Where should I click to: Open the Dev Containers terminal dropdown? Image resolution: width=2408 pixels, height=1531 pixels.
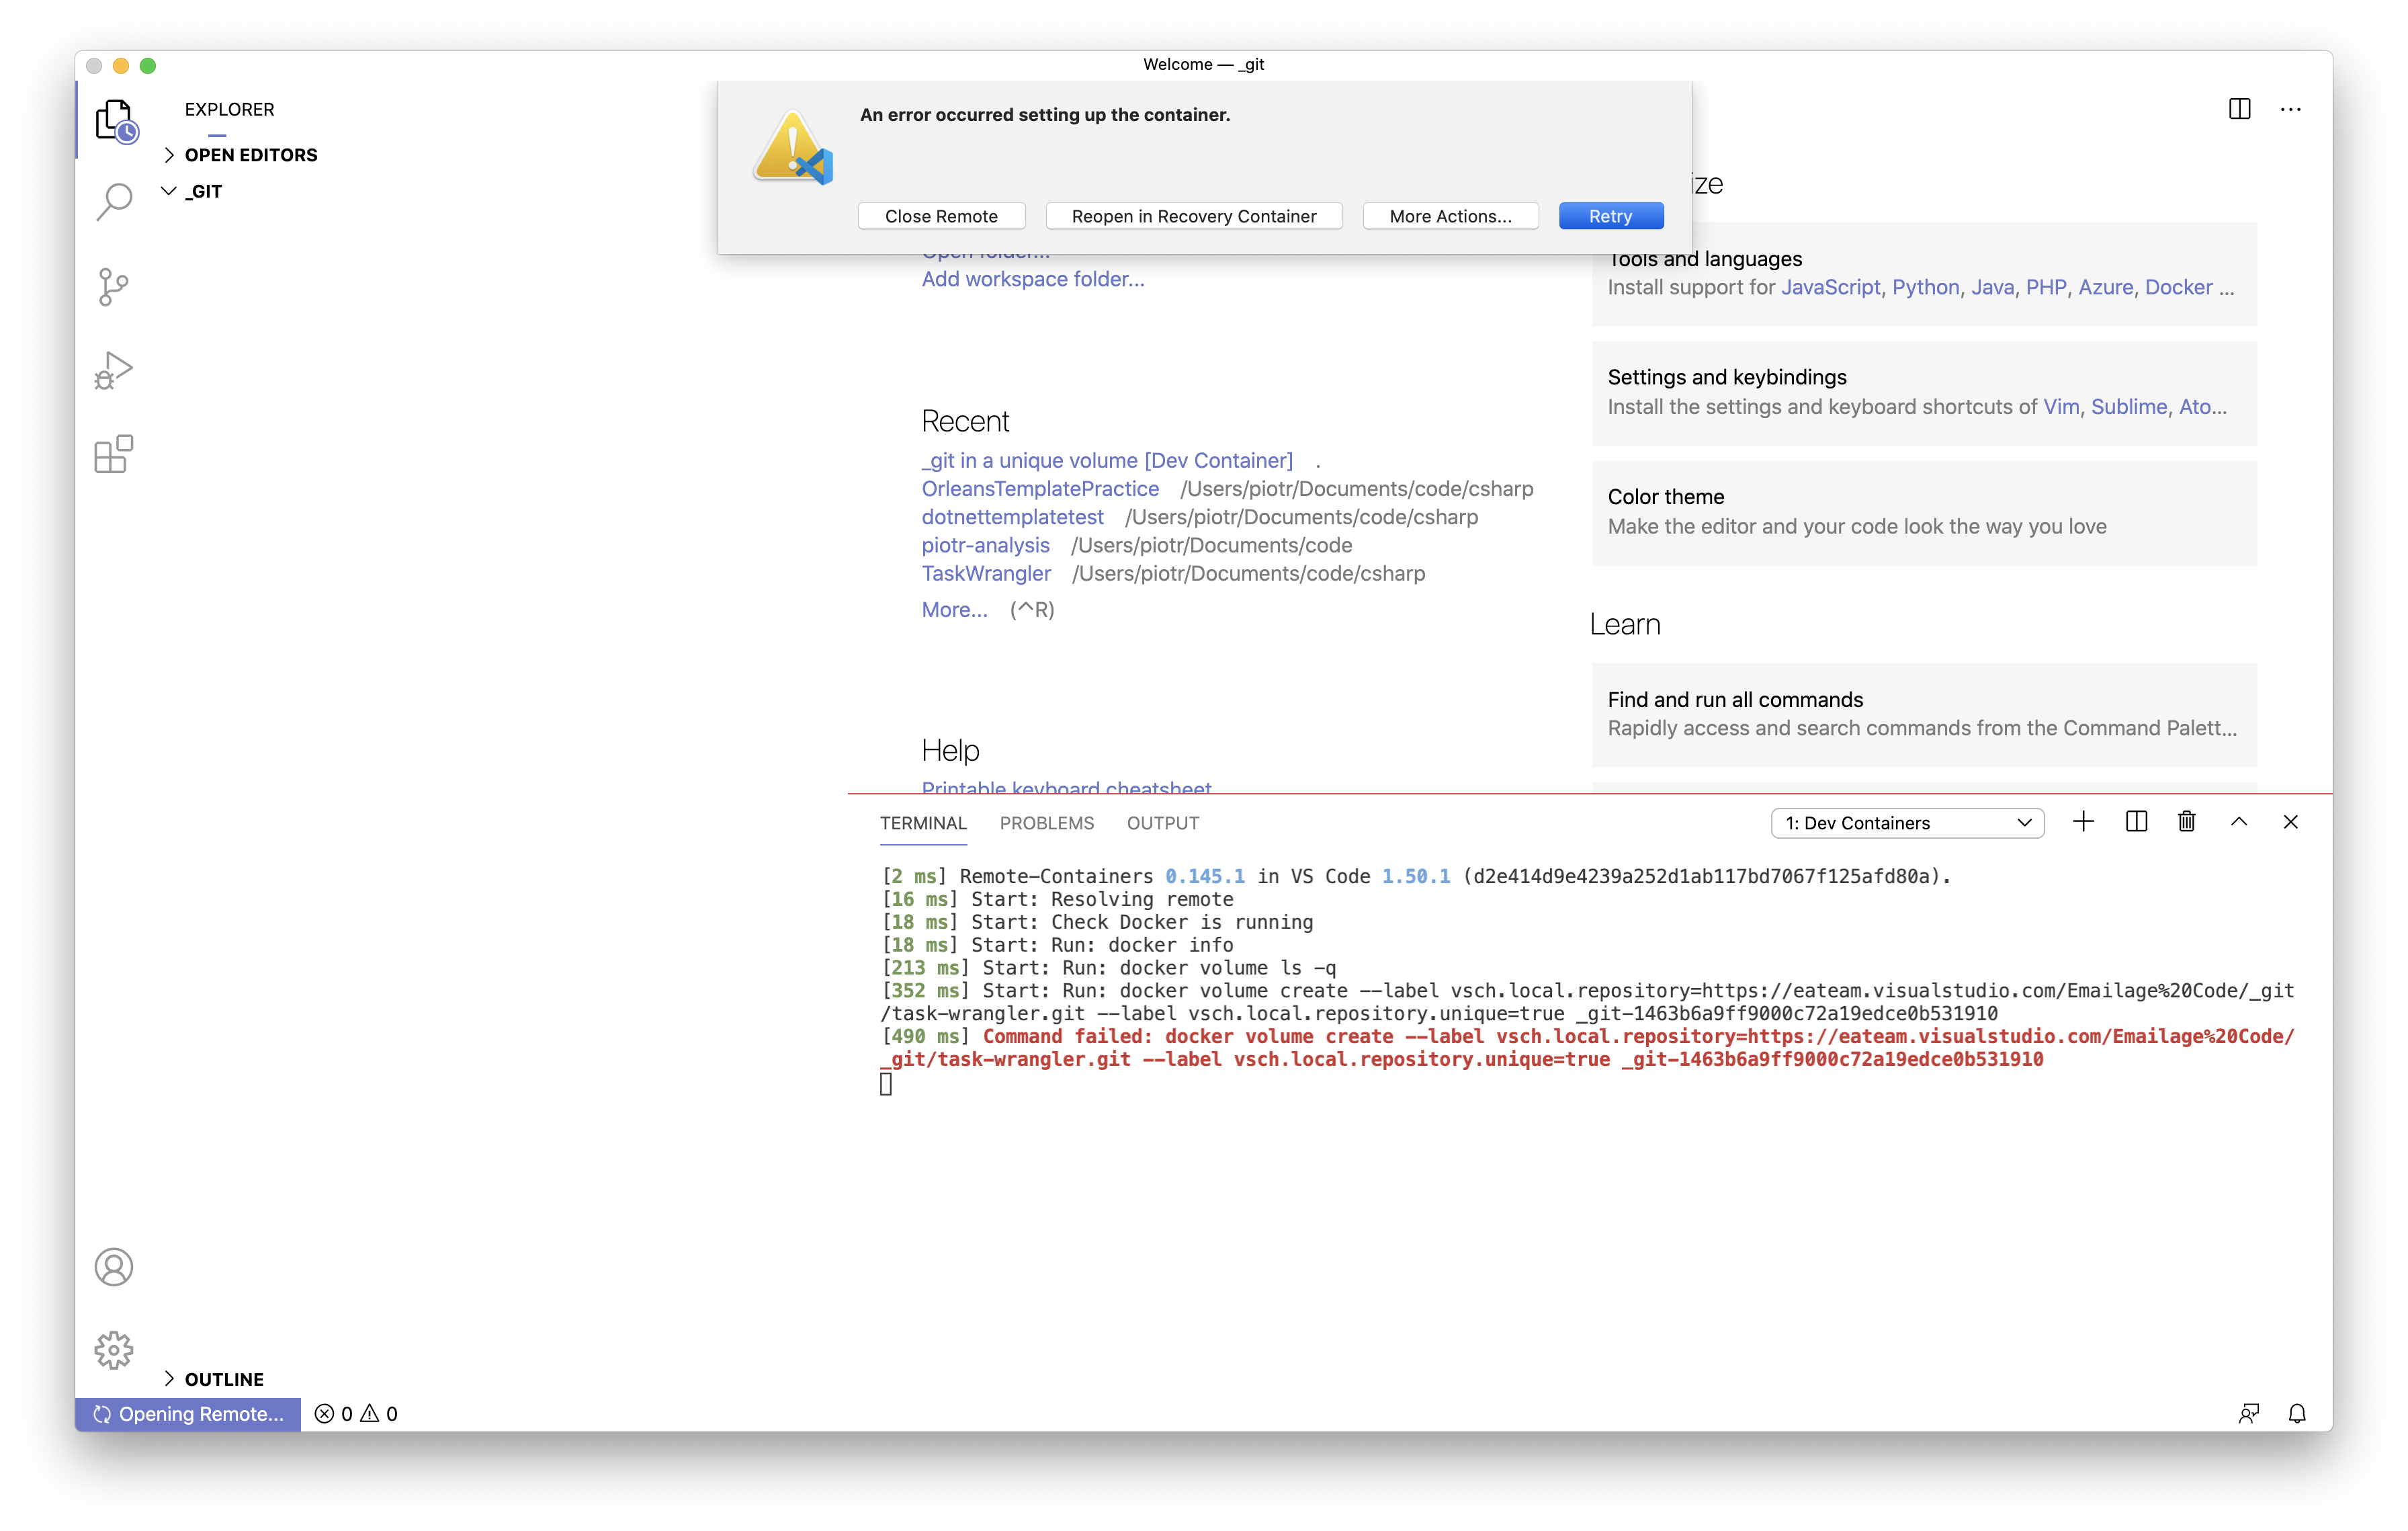pos(1906,822)
